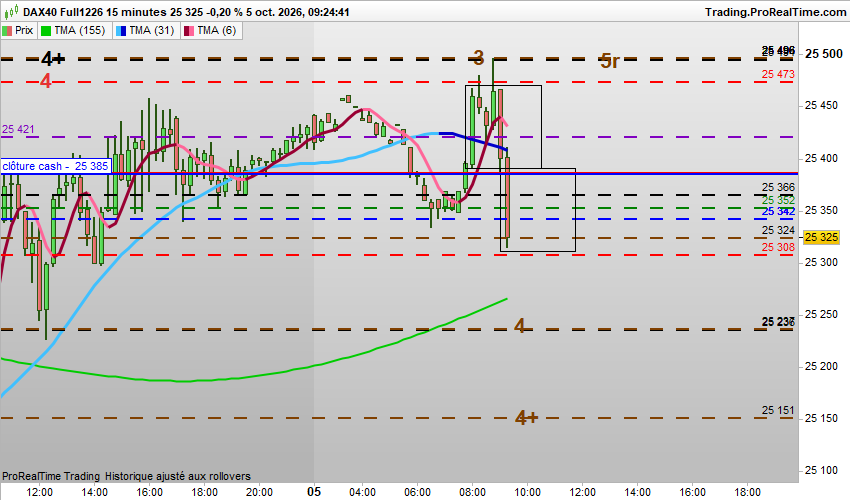This screenshot has width=850, height=500.
Task: Click the 06:00 time axis label
Action: tap(417, 492)
